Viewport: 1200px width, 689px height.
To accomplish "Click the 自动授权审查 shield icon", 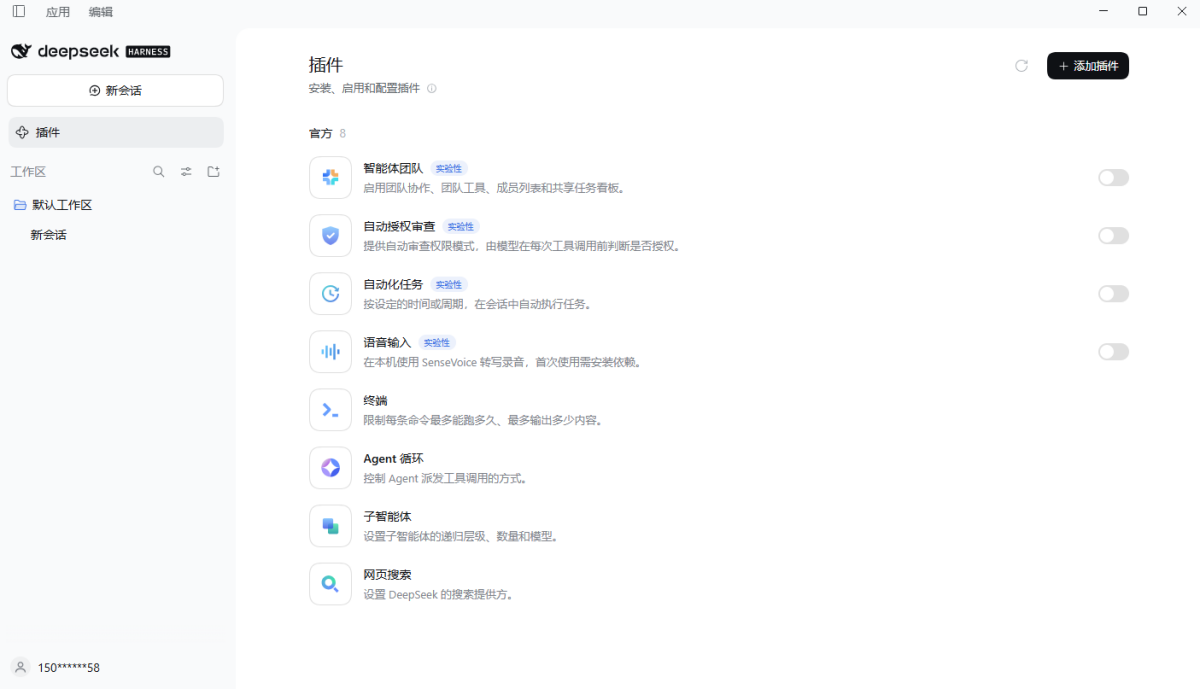I will click(x=331, y=236).
